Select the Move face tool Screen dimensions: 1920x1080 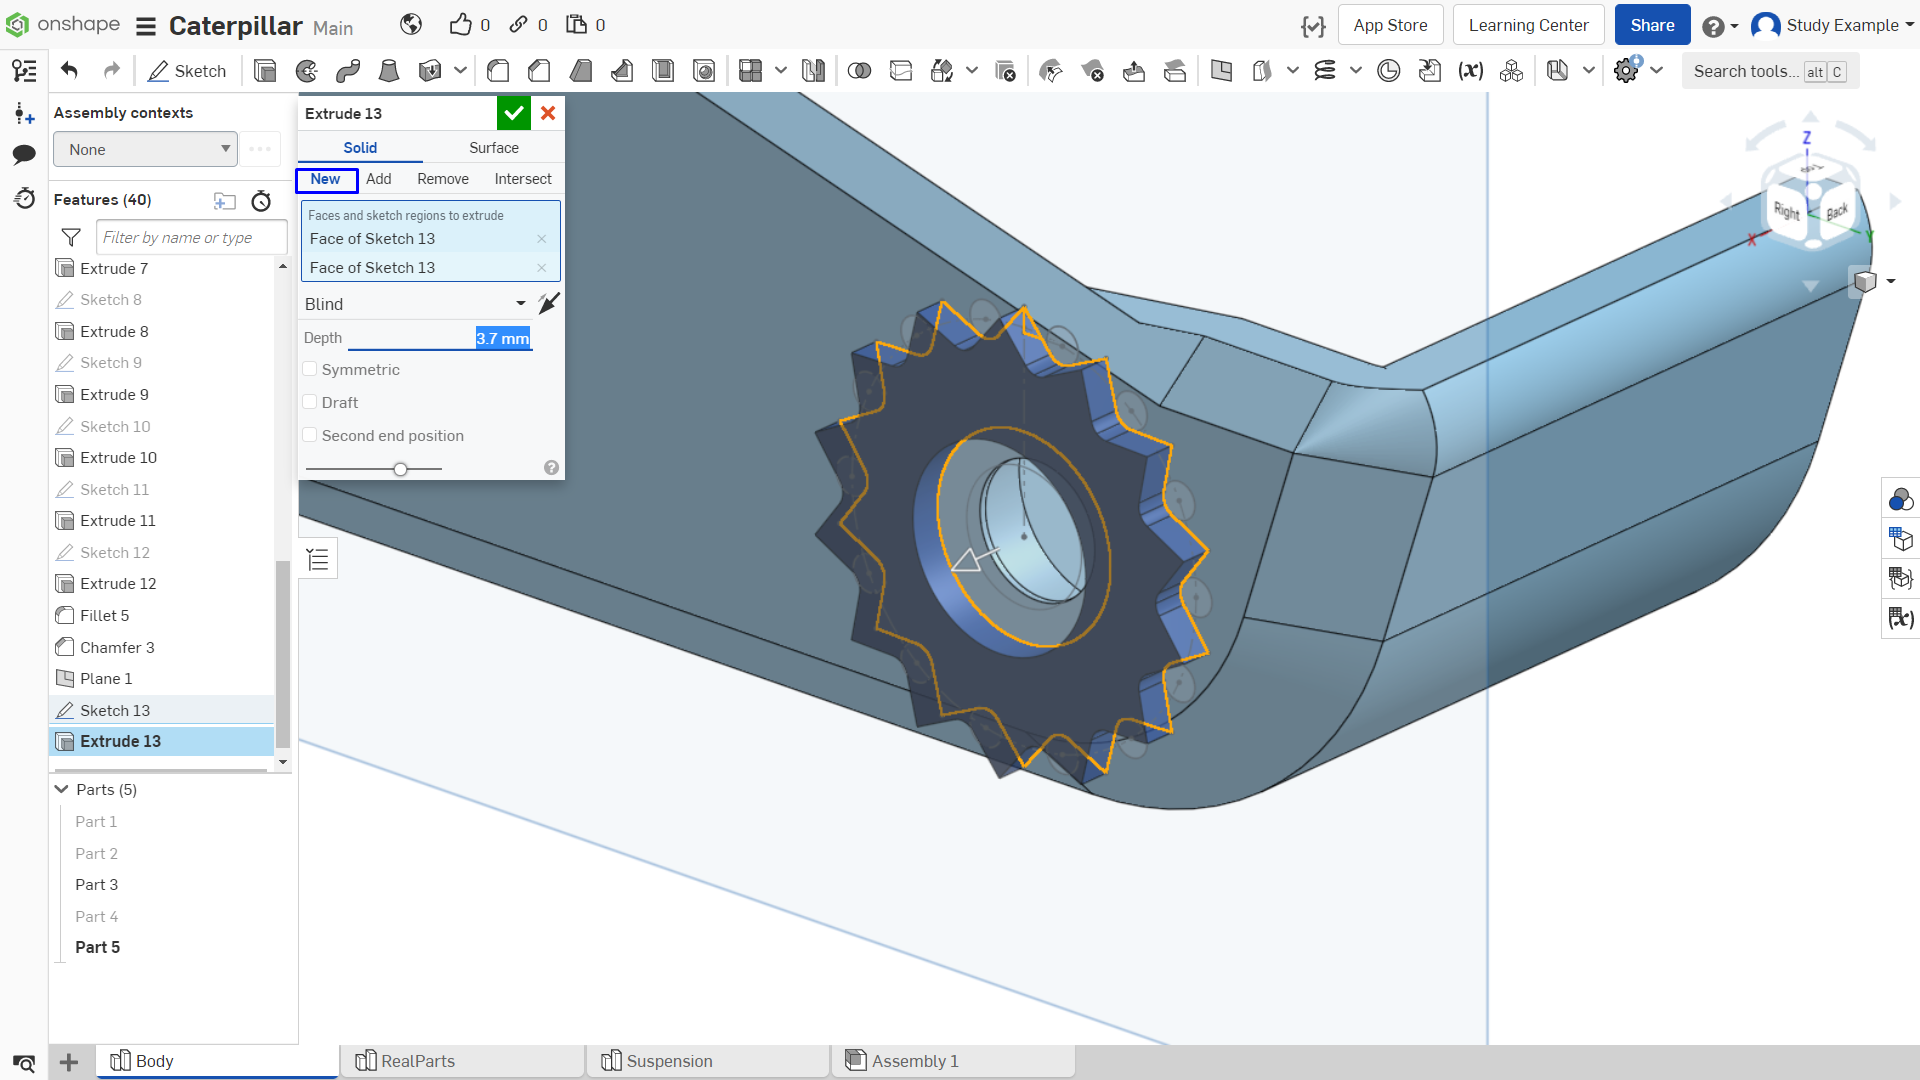tap(1134, 71)
